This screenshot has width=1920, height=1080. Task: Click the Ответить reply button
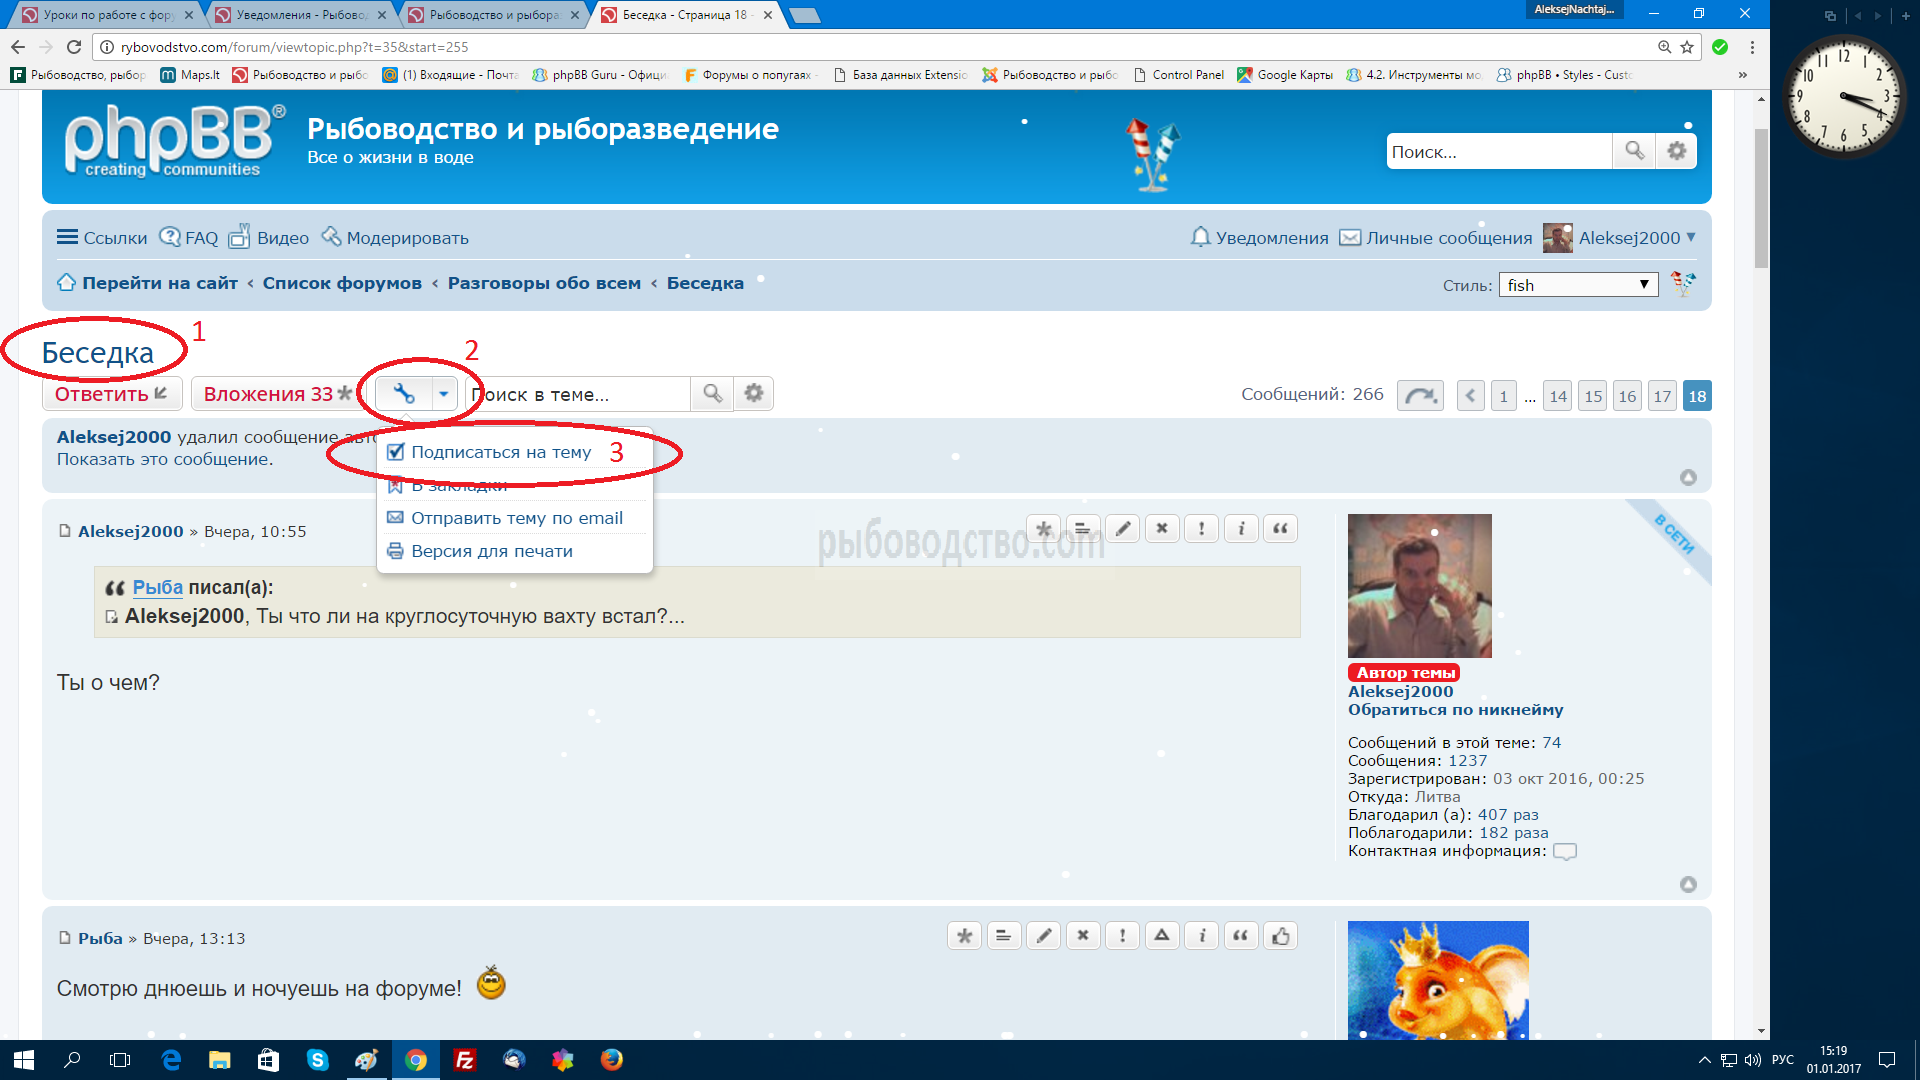(x=111, y=394)
